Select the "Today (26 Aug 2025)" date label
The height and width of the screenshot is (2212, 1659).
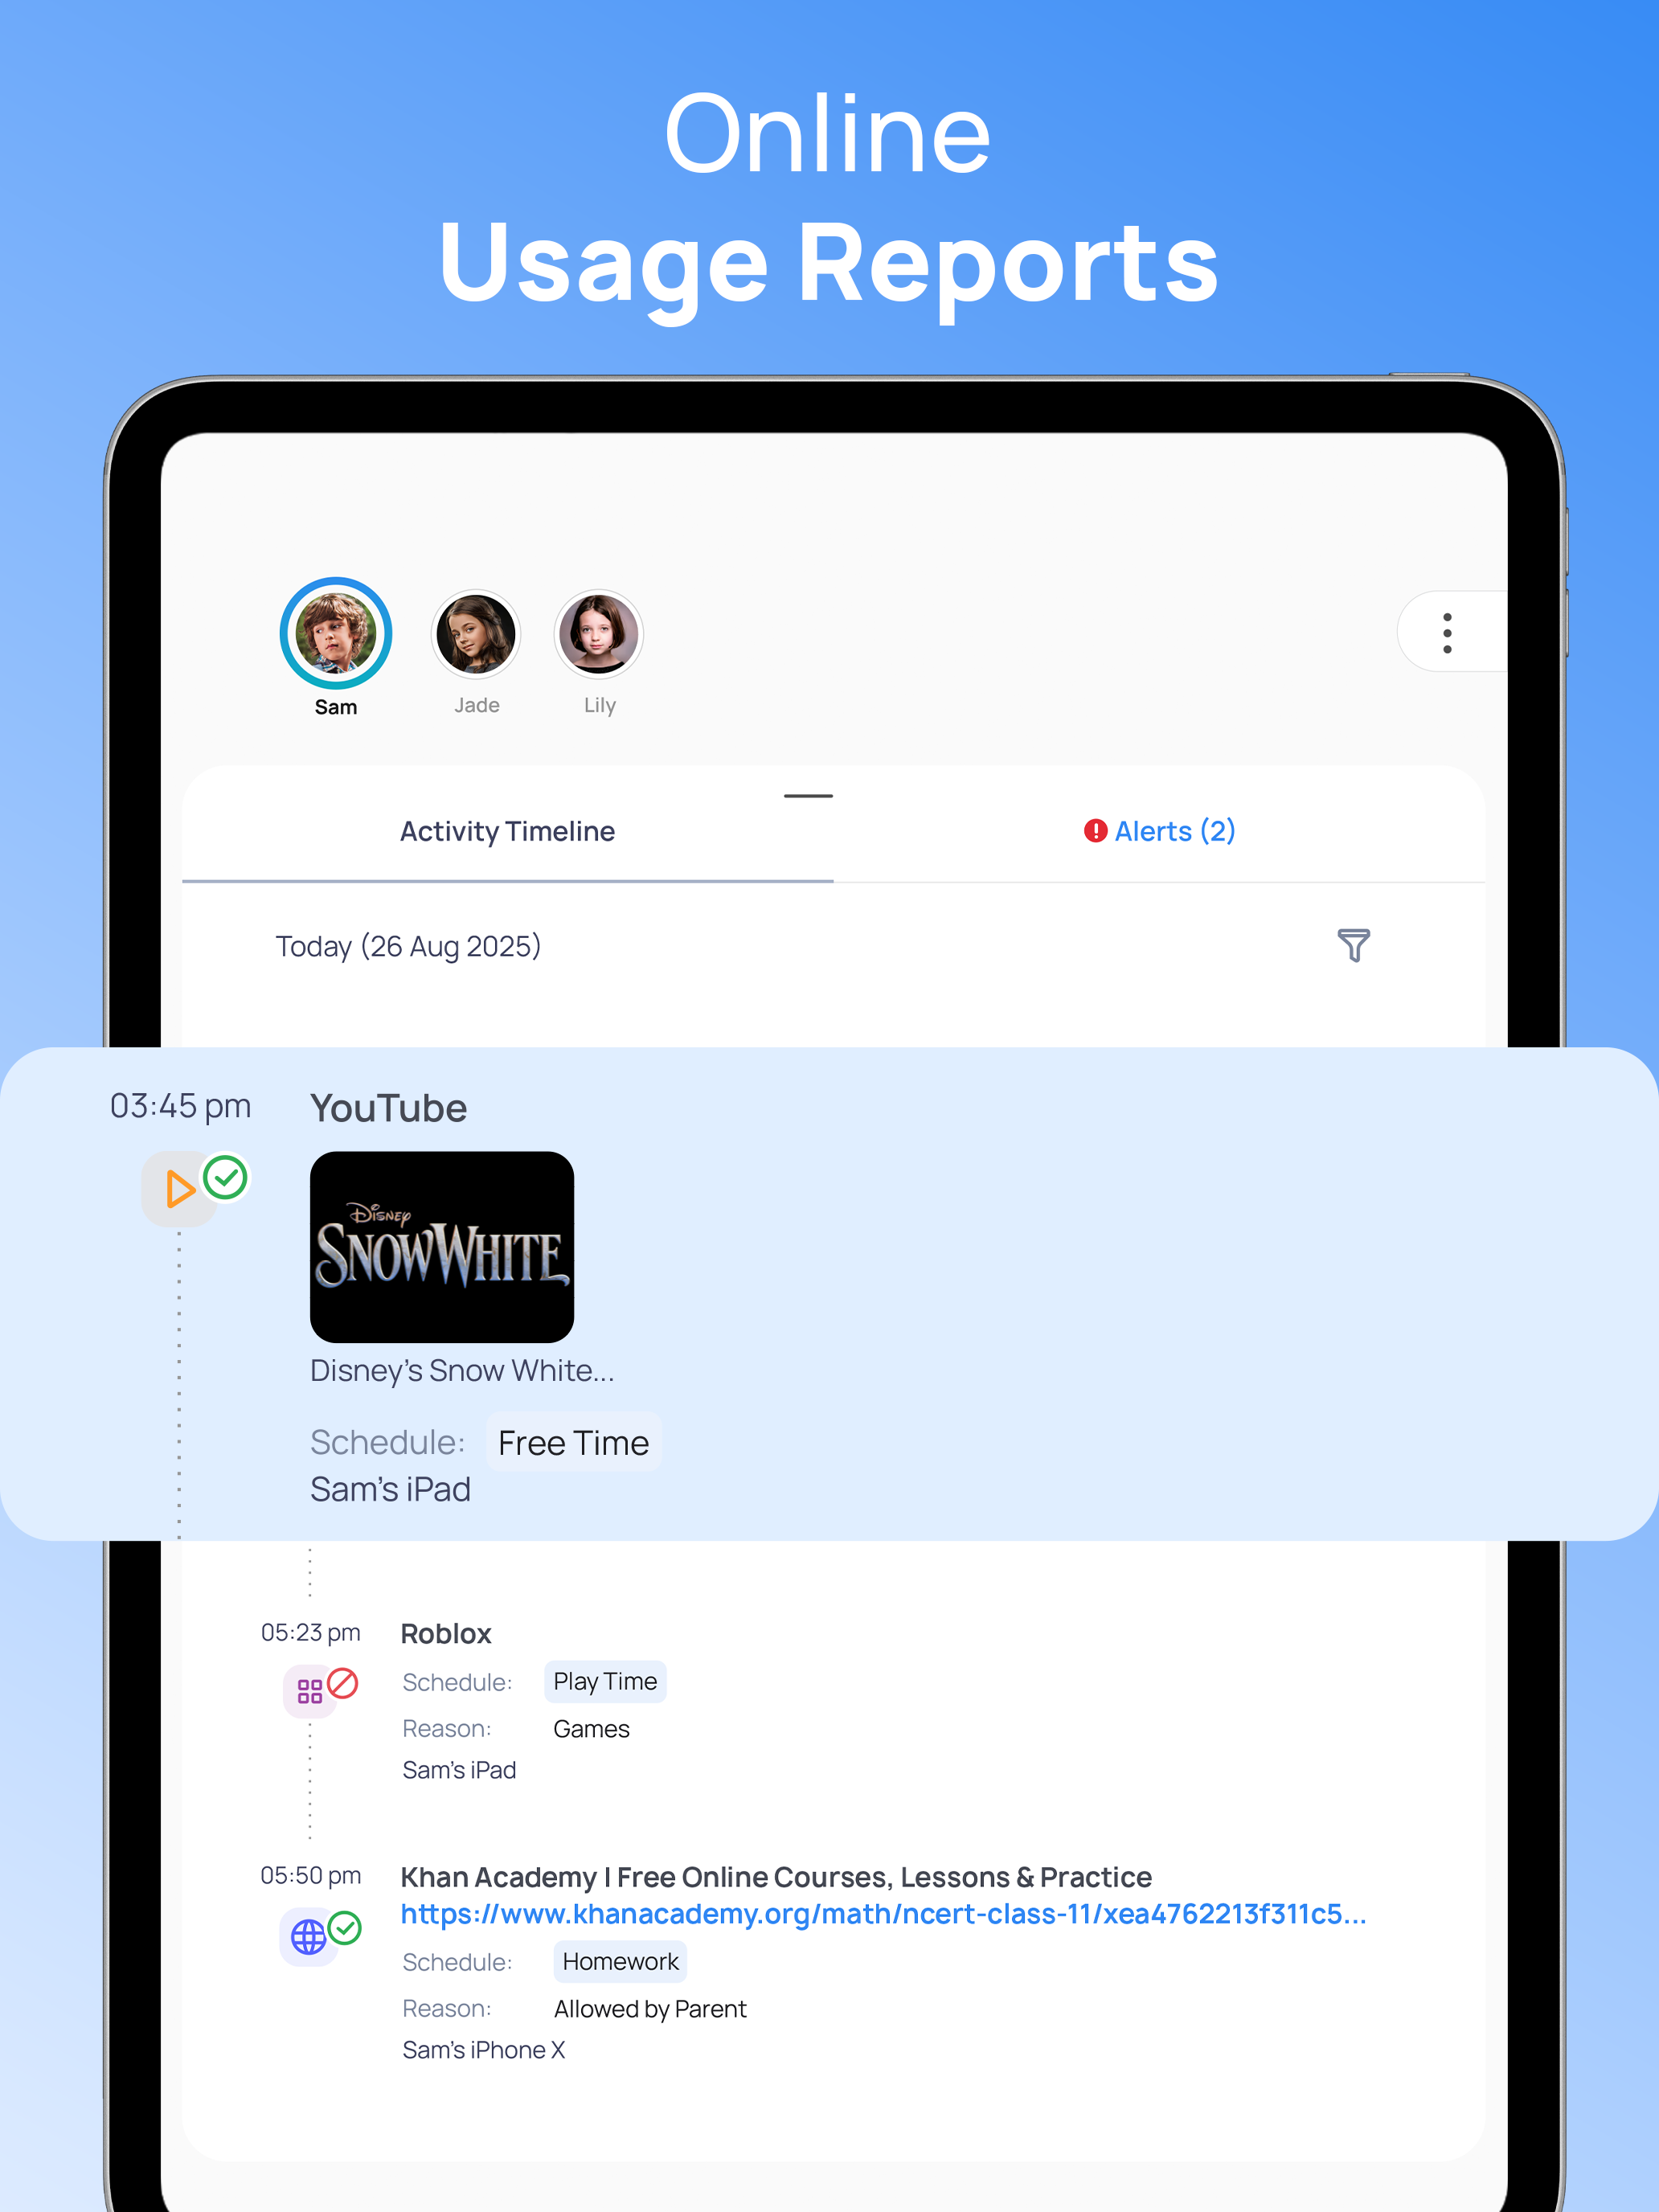(x=408, y=946)
